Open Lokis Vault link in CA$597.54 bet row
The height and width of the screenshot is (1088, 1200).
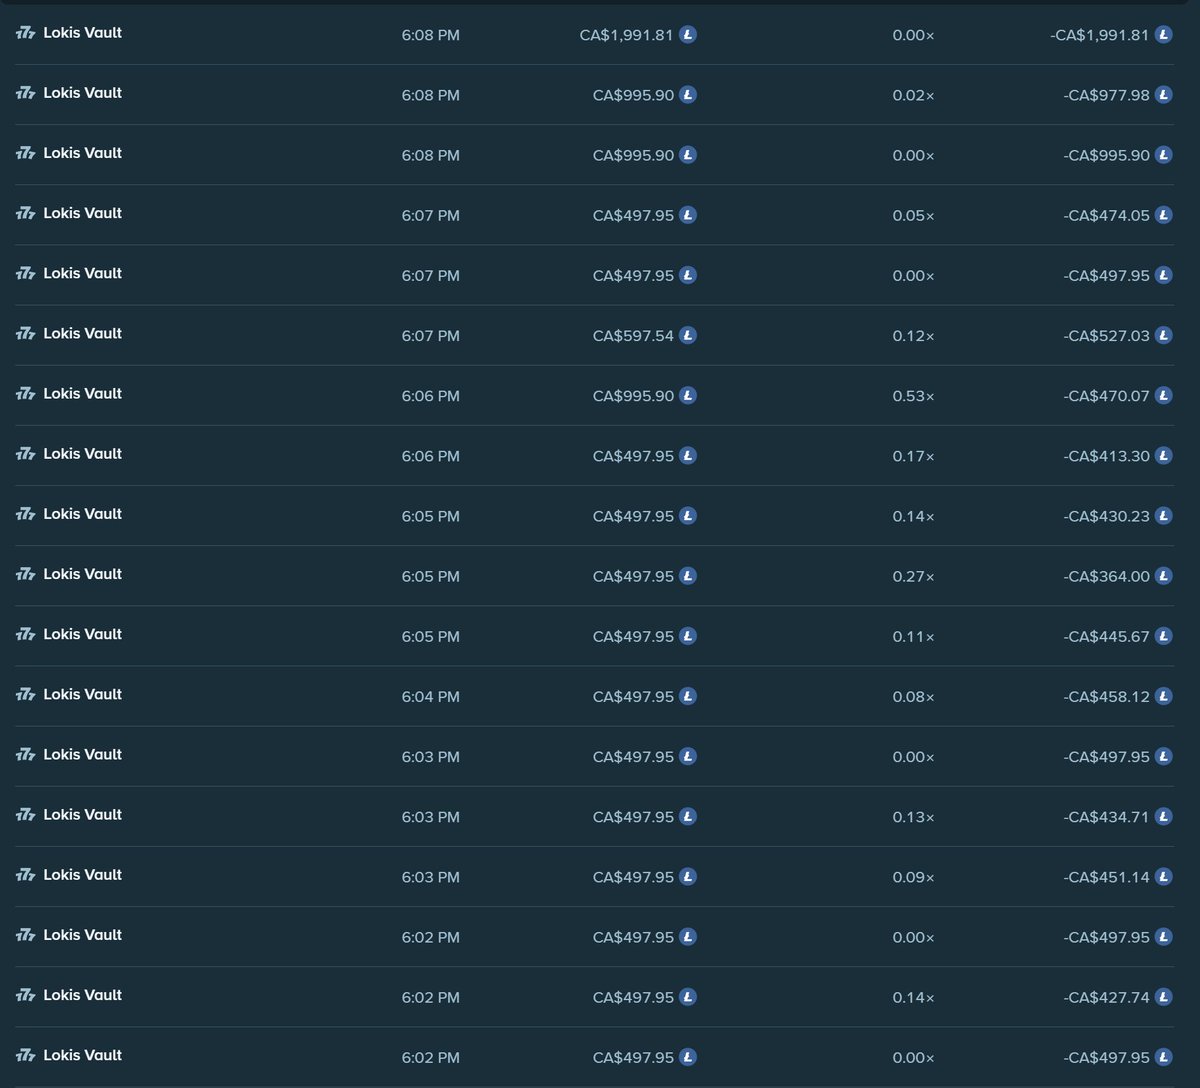[83, 333]
